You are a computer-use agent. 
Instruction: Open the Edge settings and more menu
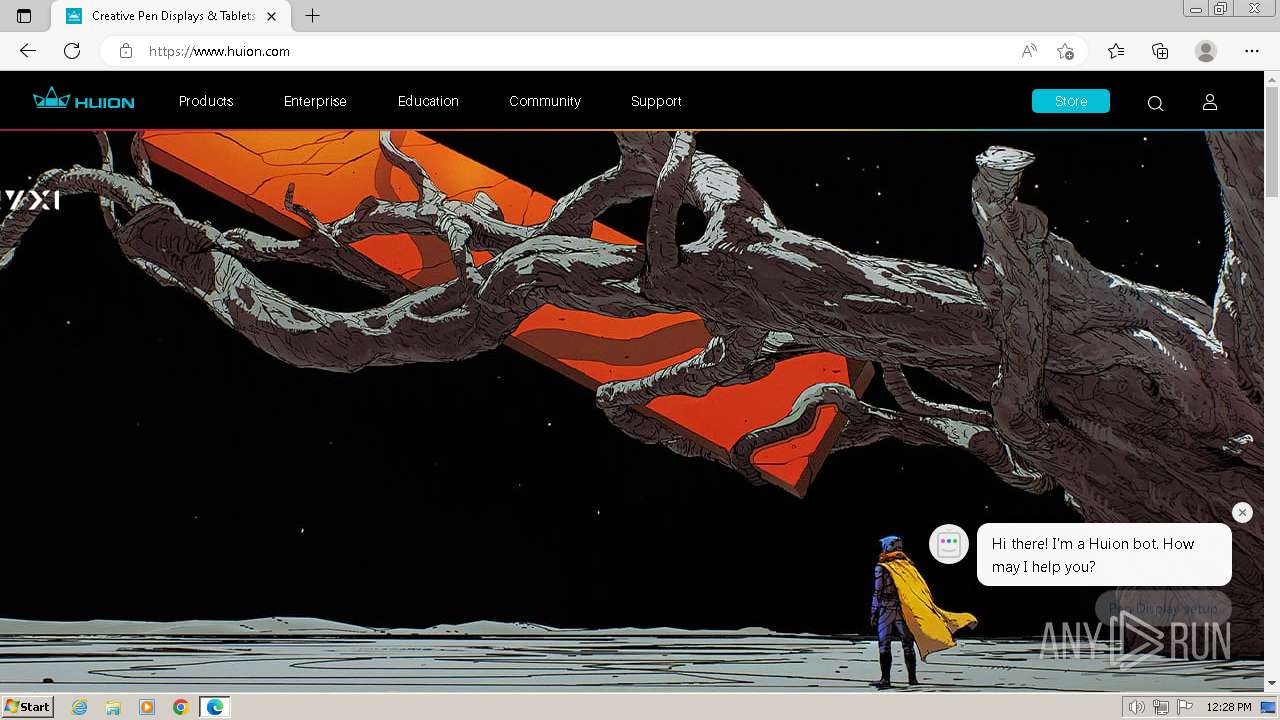click(x=1252, y=51)
